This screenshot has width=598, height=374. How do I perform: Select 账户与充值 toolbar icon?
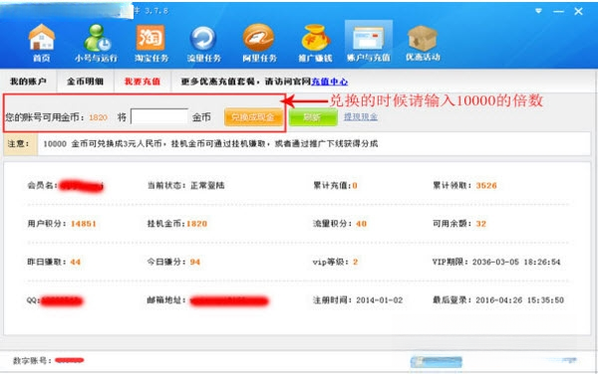[x=368, y=42]
